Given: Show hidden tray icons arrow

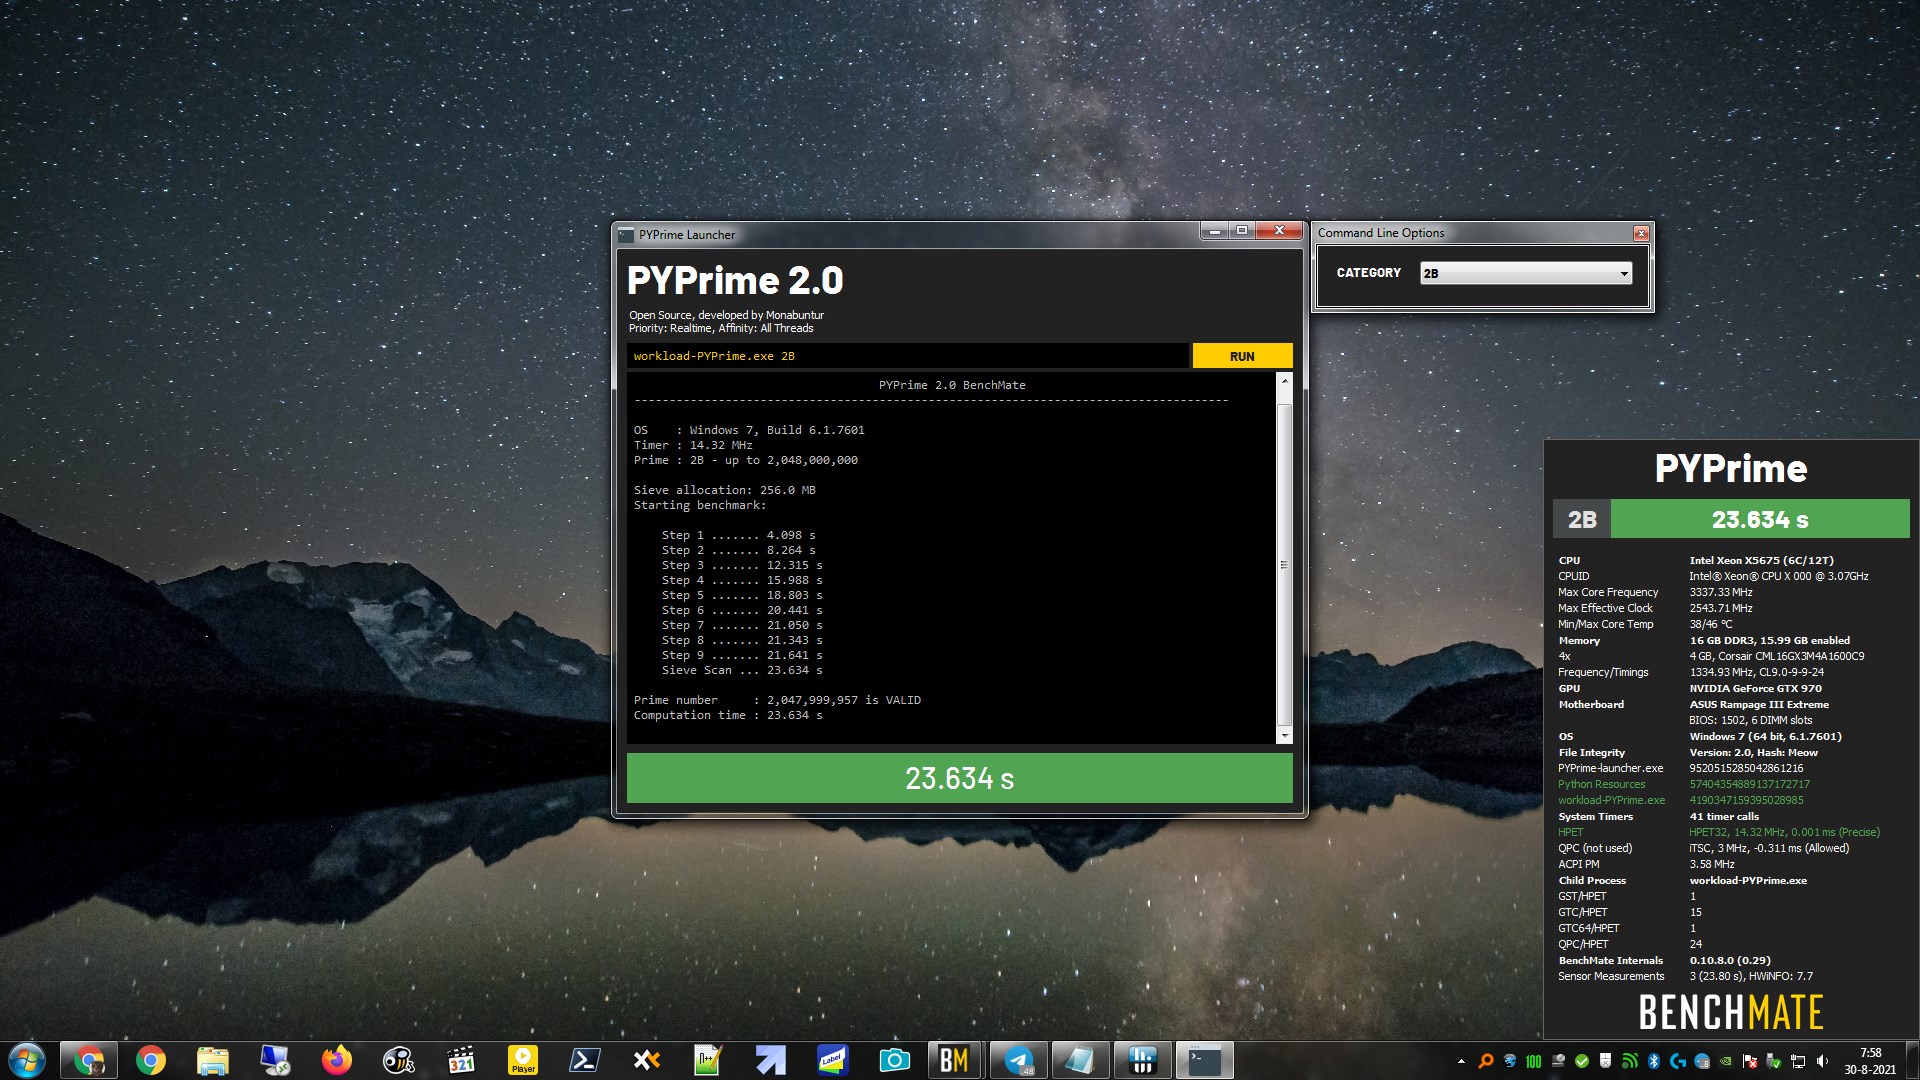Looking at the screenshot, I should coord(1461,1061).
